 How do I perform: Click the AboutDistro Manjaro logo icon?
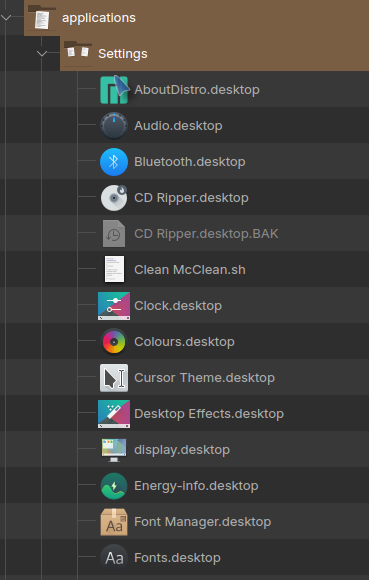click(114, 90)
